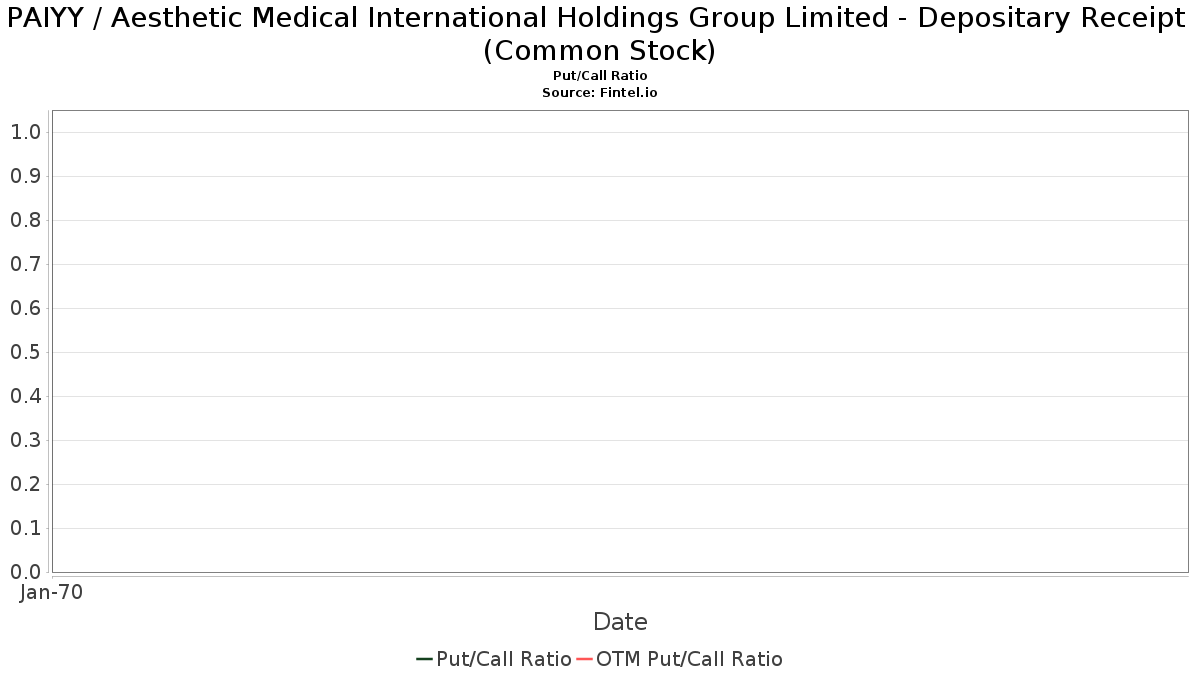The image size is (1200, 675).
Task: Click the 0.0 y-axis tick label
Action: pyautogui.click(x=25, y=572)
